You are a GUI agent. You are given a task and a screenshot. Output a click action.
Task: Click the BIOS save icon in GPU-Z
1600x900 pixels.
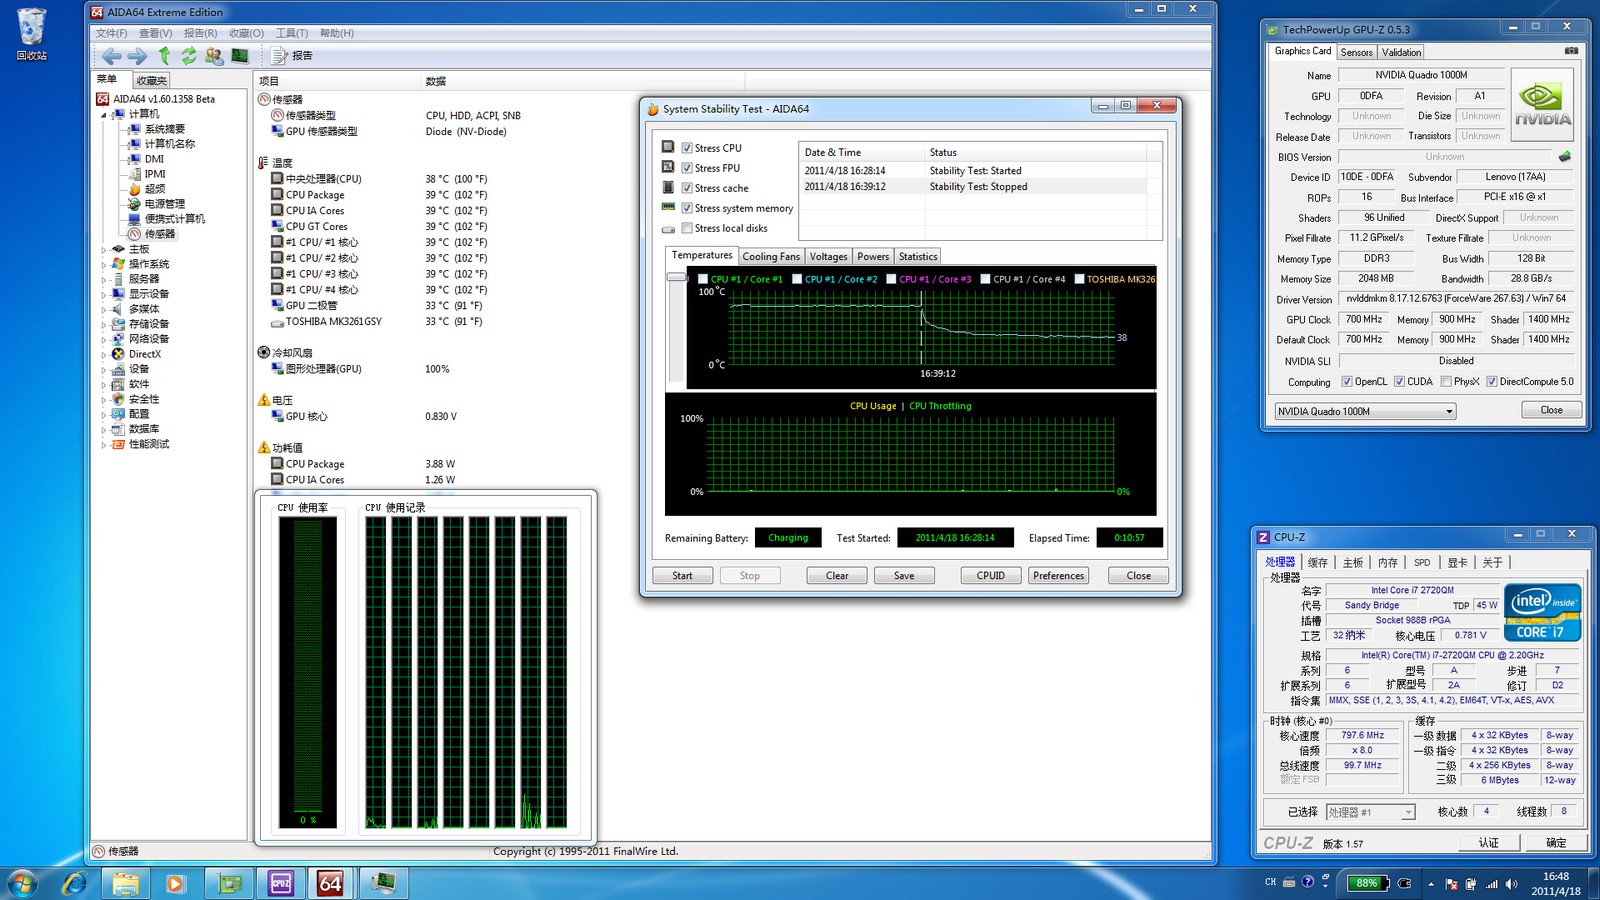coord(1565,156)
